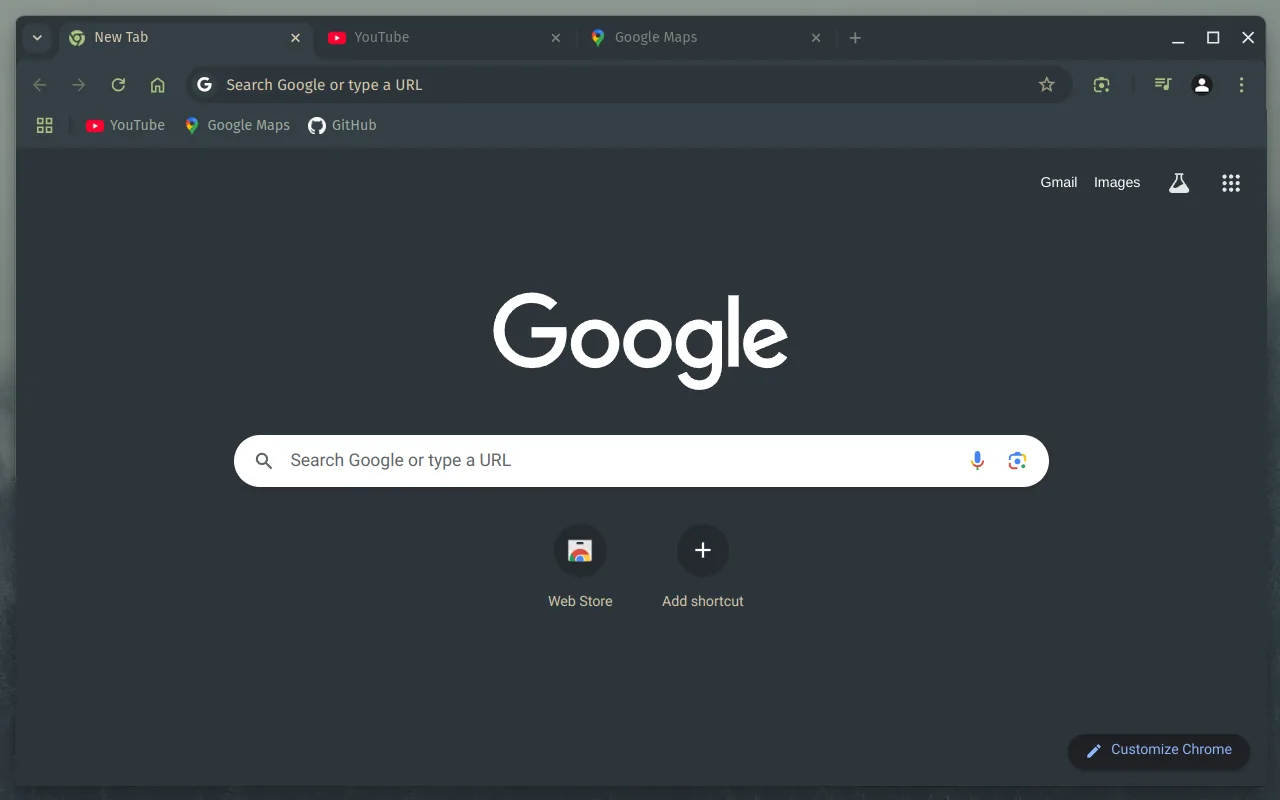This screenshot has width=1280, height=800.
Task: Open Google Images link
Action: coord(1117,182)
